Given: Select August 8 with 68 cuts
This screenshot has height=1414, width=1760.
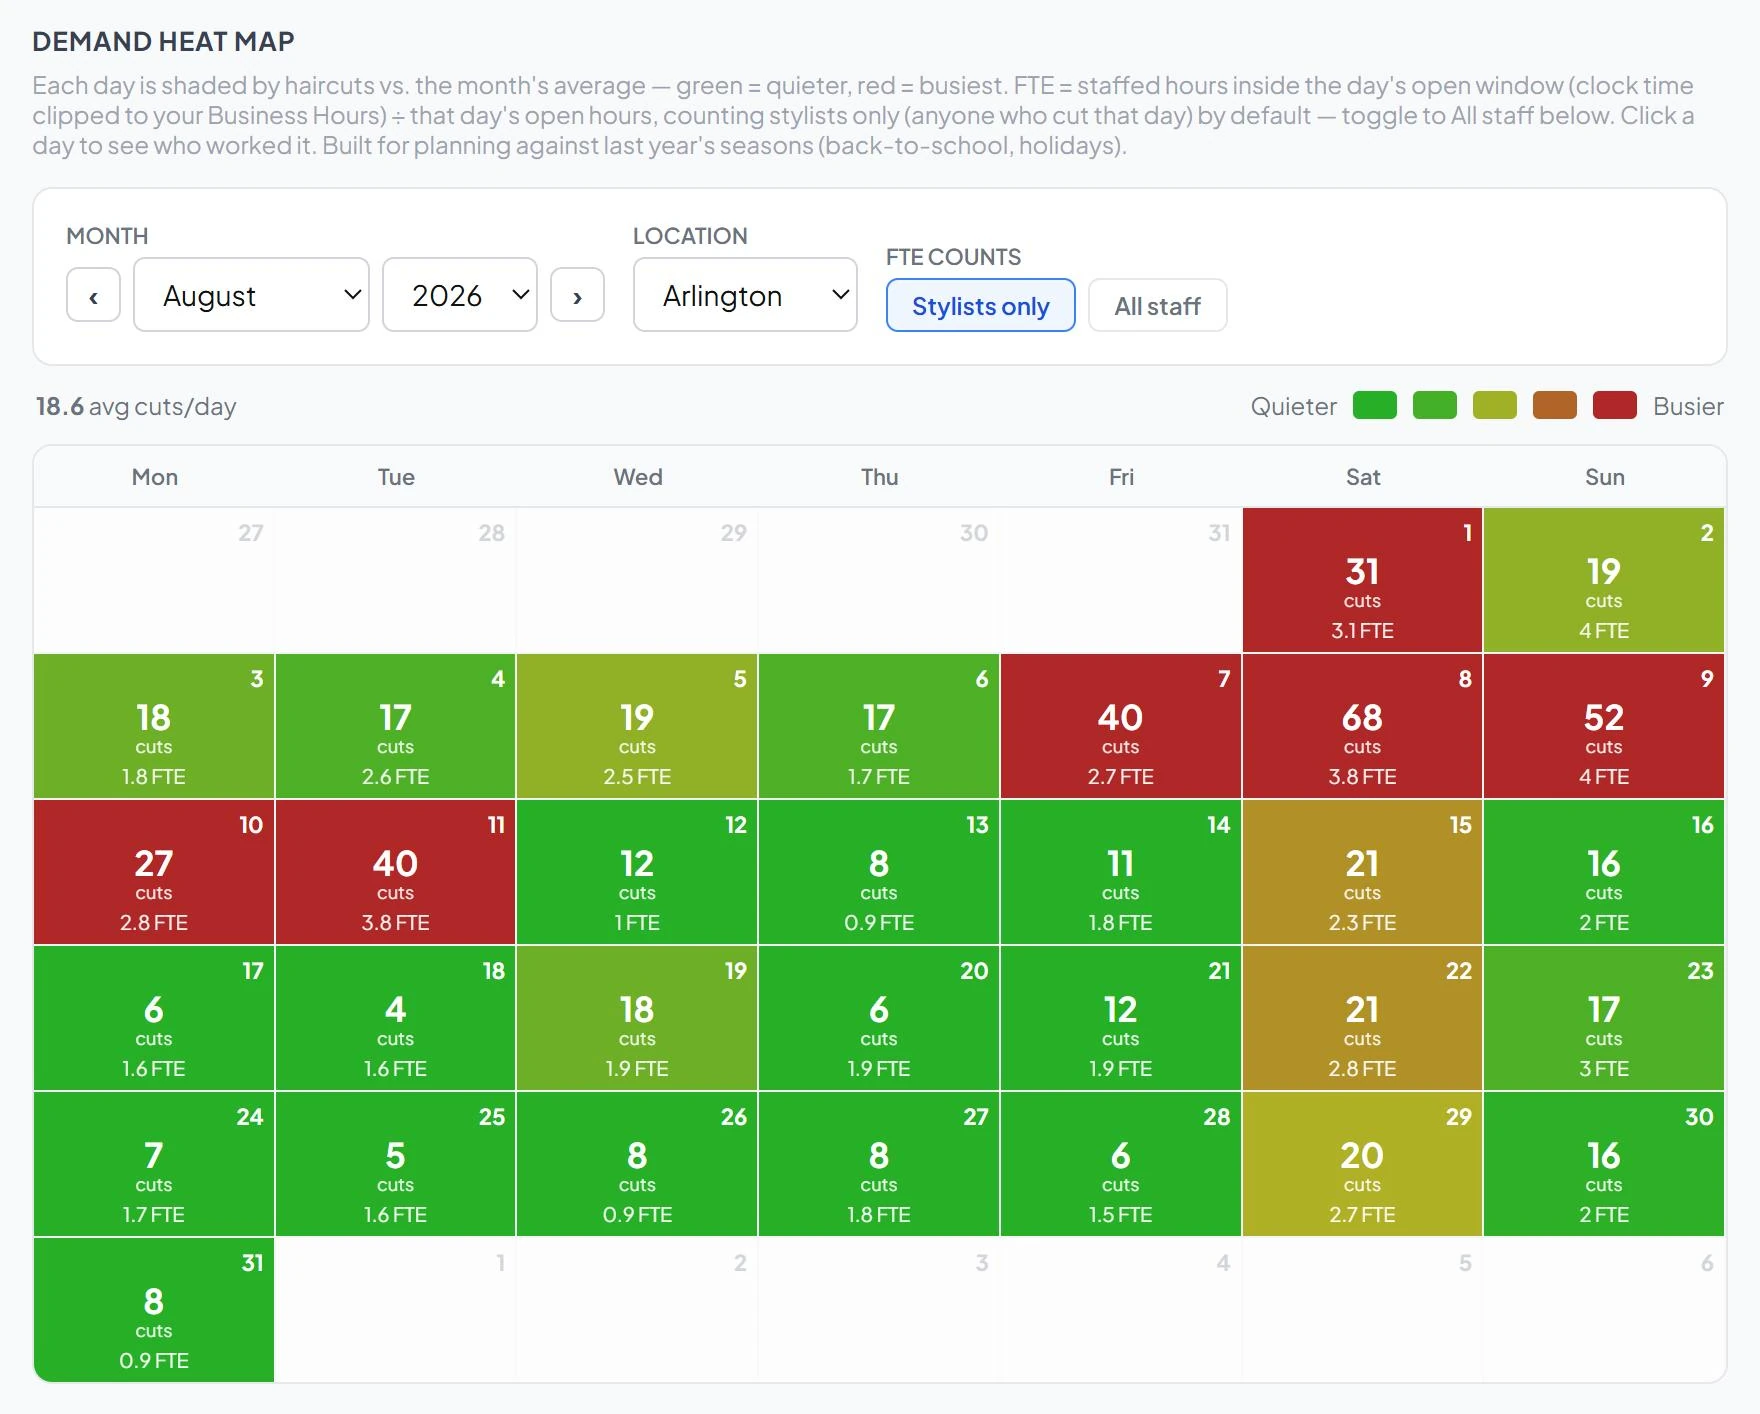Looking at the screenshot, I should 1362,726.
